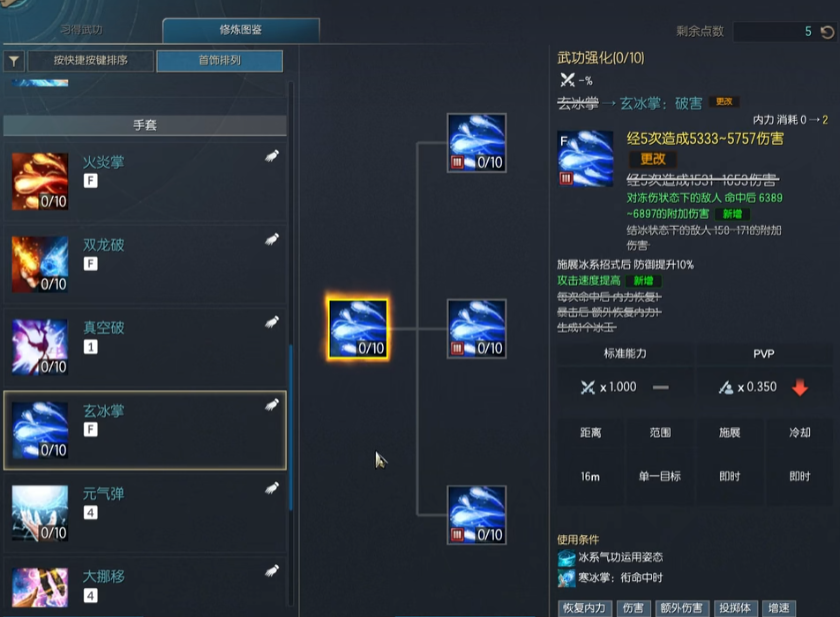Toggle the feather mark on 玄冰掌
840x617 pixels.
[x=272, y=405]
